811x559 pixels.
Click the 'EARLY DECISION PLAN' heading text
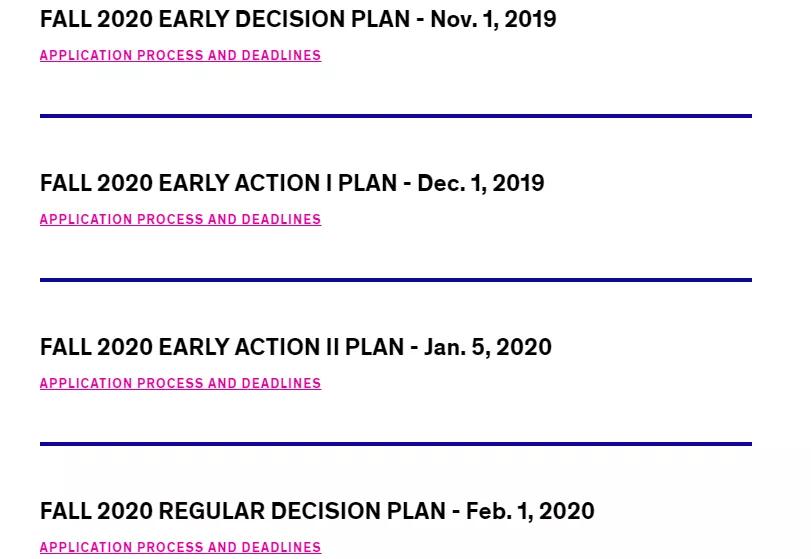[284, 19]
